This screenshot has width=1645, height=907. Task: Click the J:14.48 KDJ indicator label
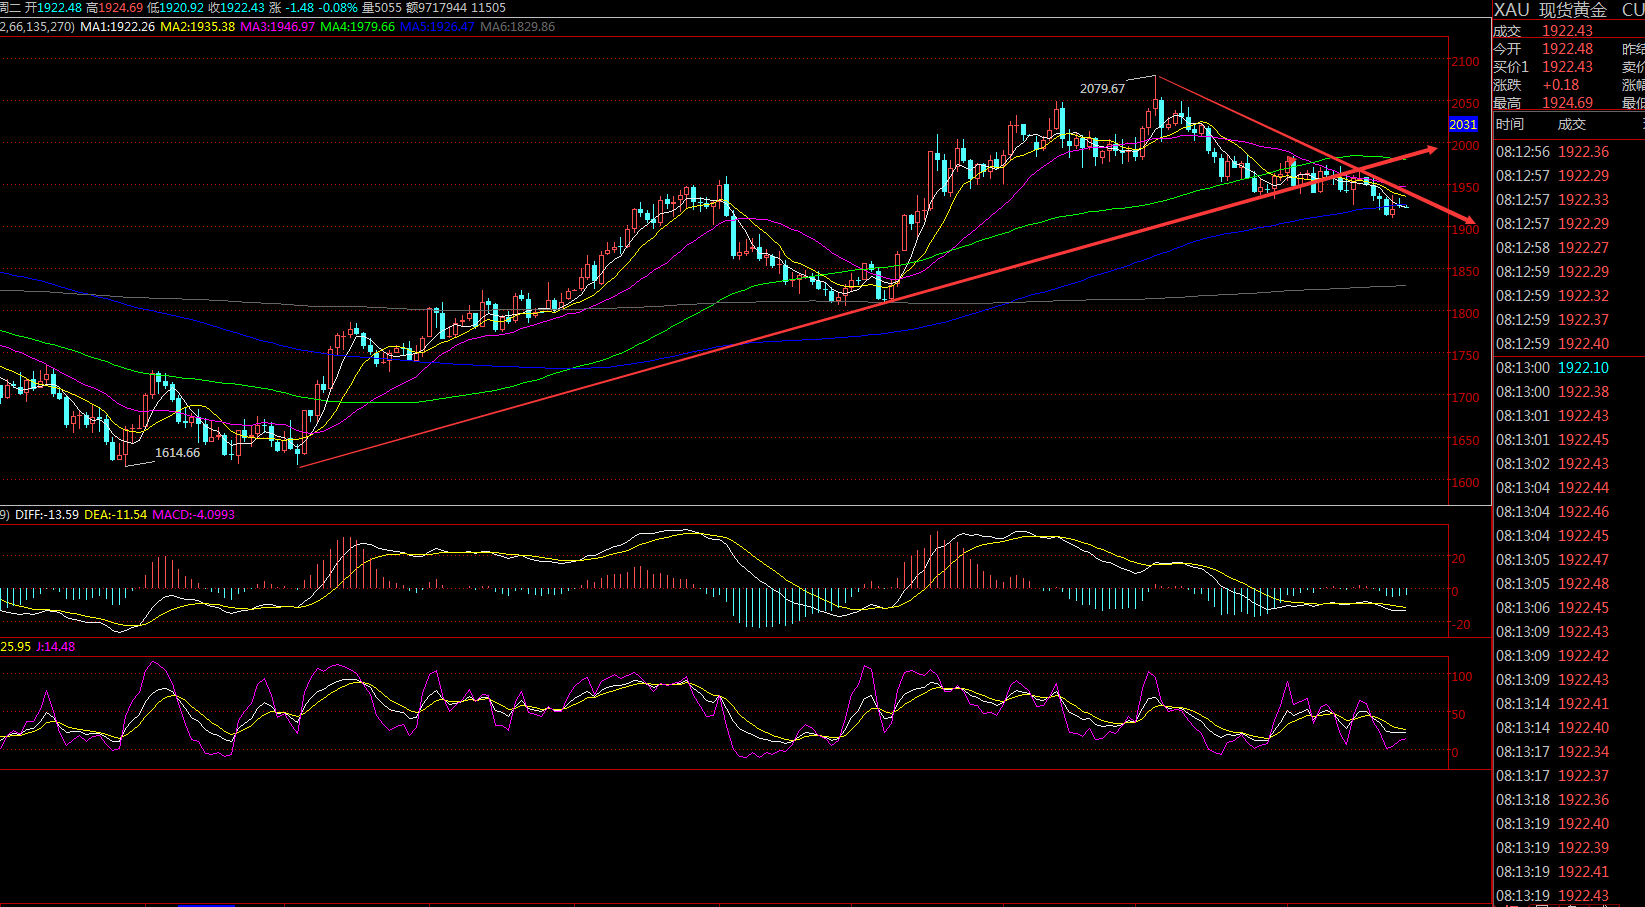55,647
